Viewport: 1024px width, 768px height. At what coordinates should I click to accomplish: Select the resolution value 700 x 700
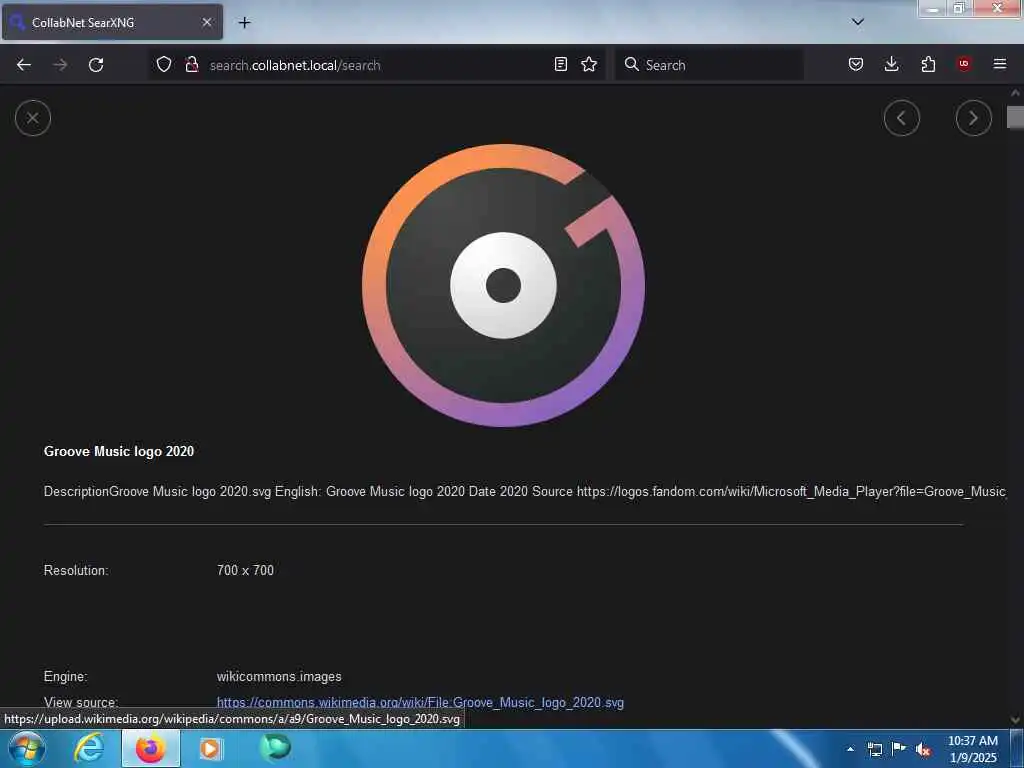point(245,570)
